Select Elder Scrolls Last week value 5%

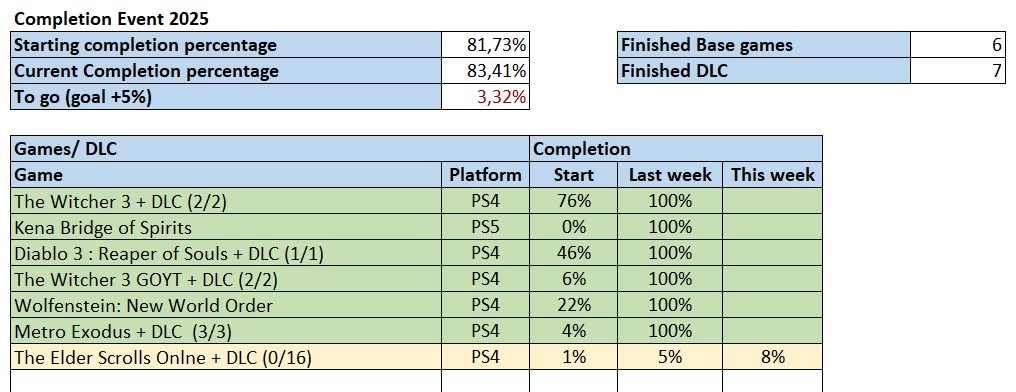pyautogui.click(x=670, y=356)
